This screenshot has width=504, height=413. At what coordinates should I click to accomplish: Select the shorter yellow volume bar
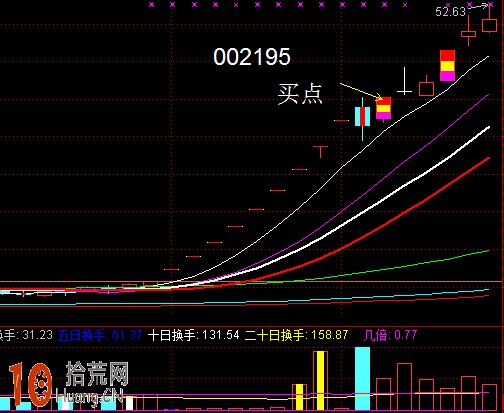pos(299,397)
